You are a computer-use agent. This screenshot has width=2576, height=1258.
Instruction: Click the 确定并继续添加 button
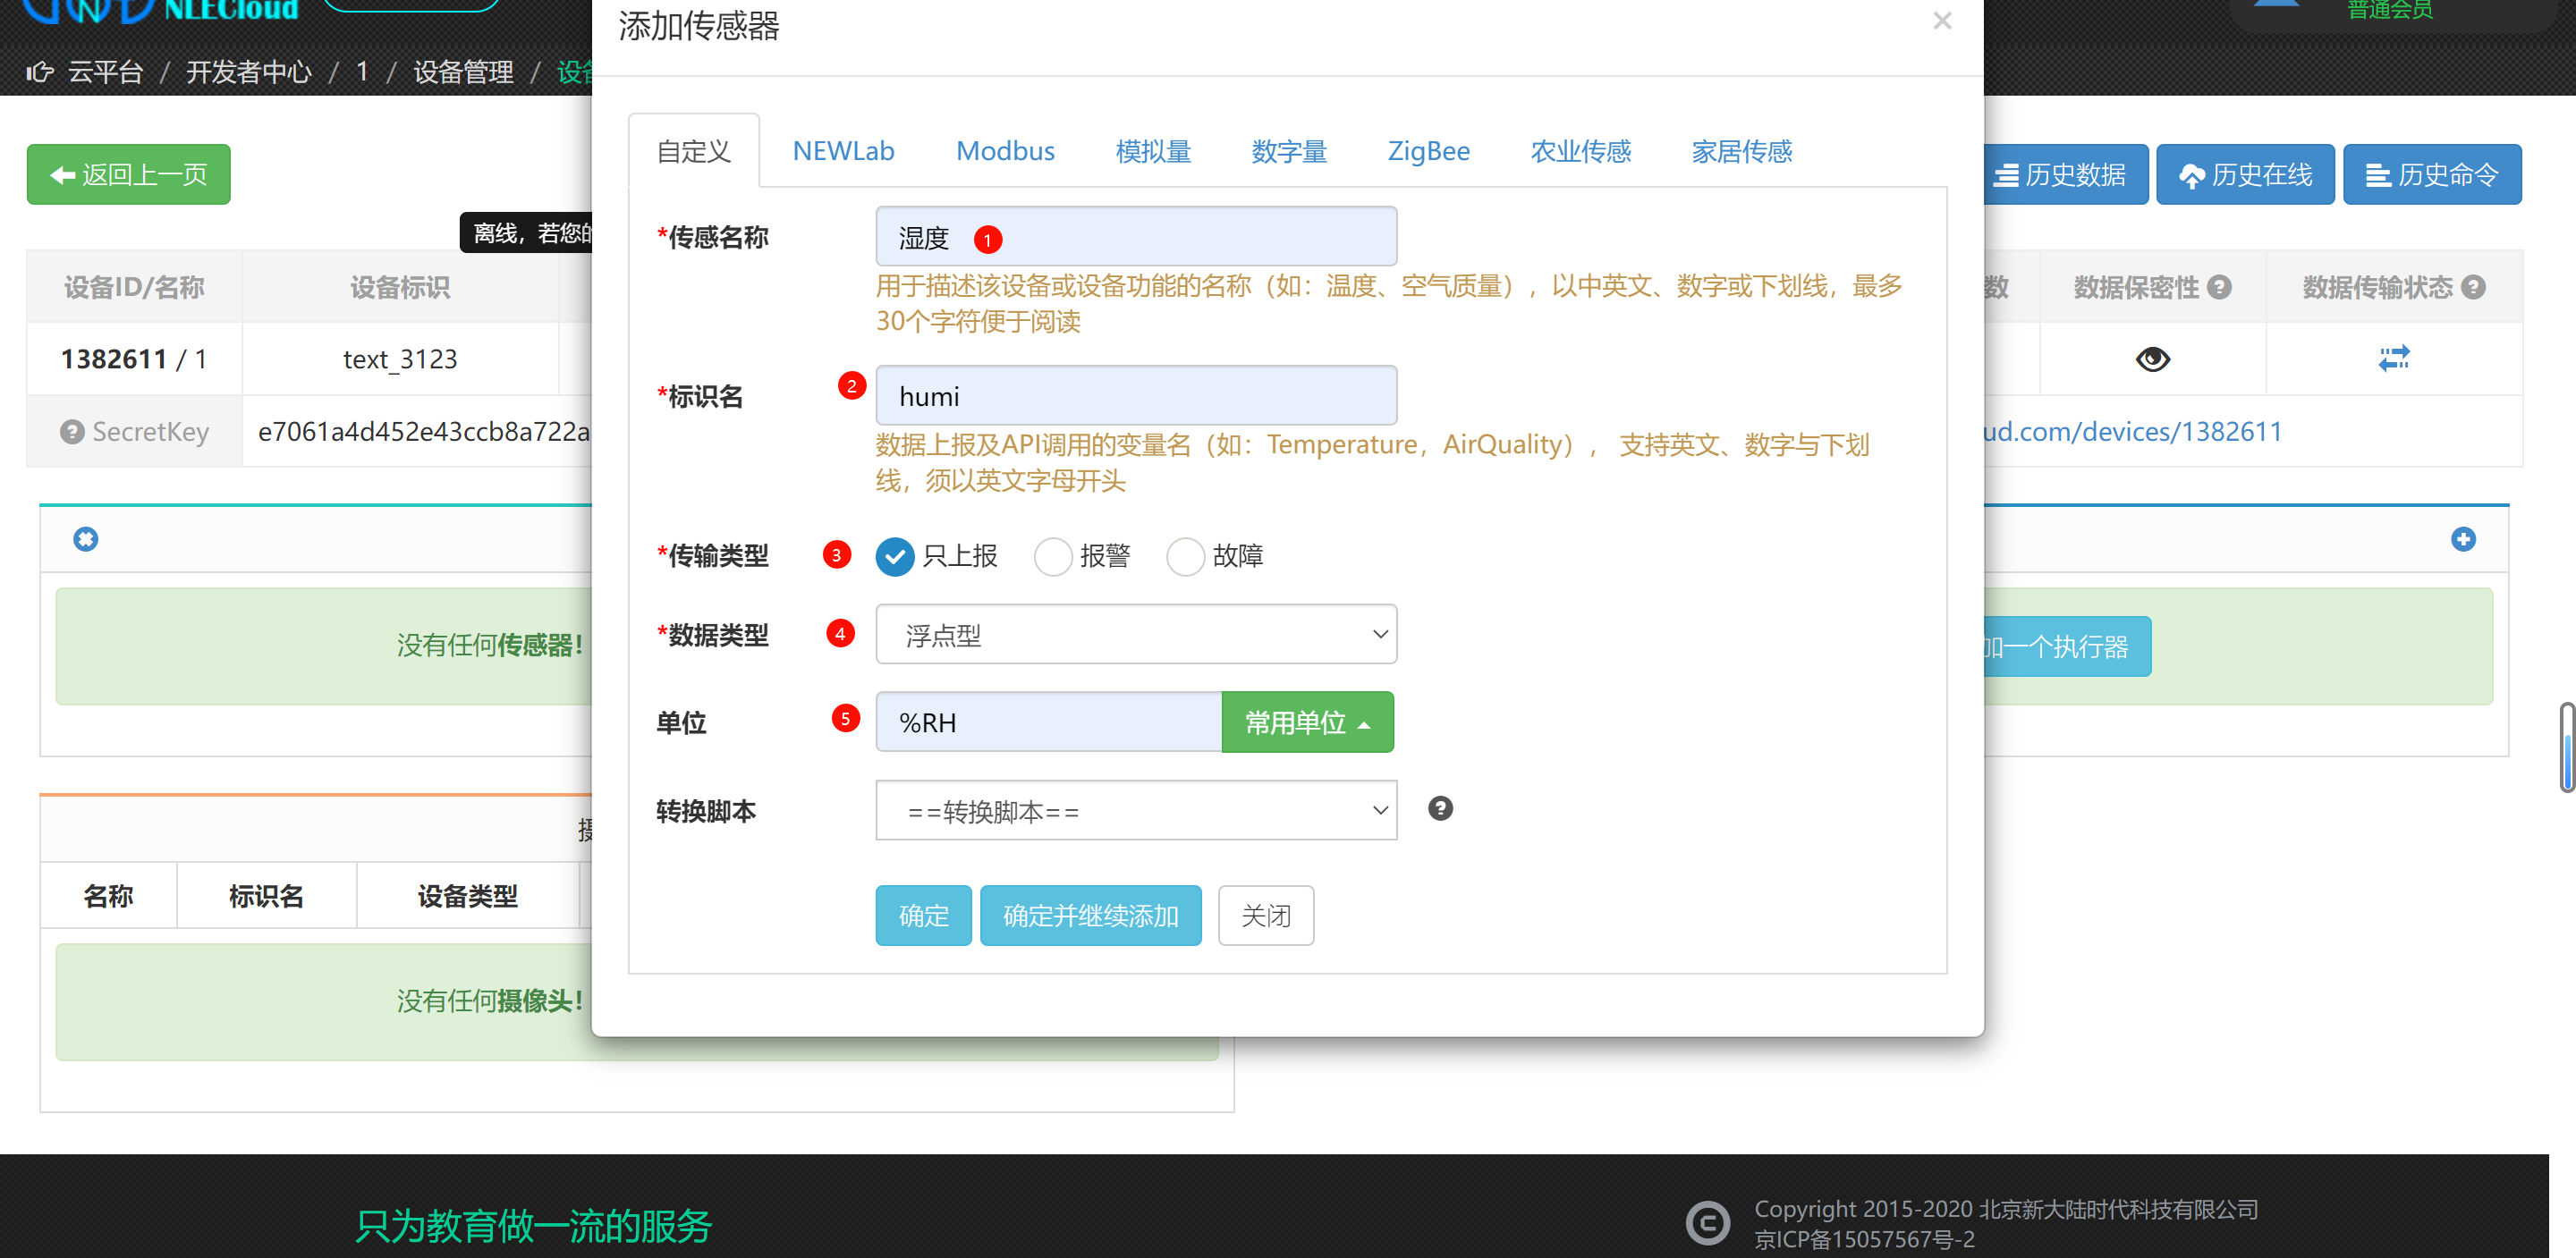(x=1089, y=915)
